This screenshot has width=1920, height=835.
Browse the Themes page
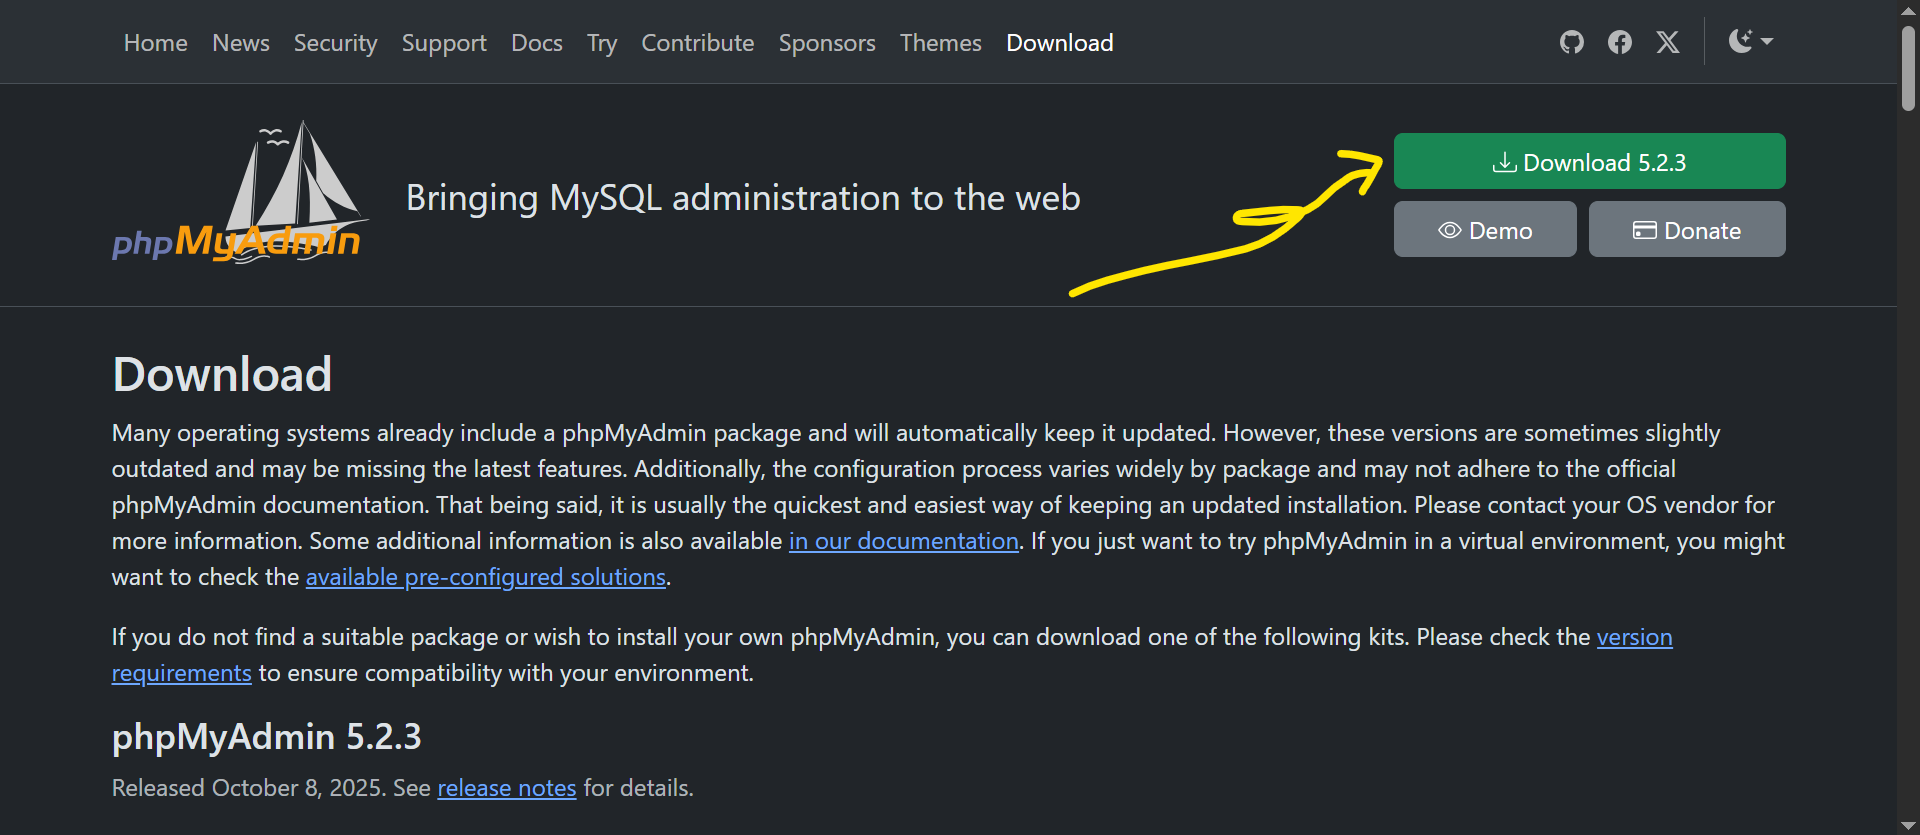coord(941,43)
